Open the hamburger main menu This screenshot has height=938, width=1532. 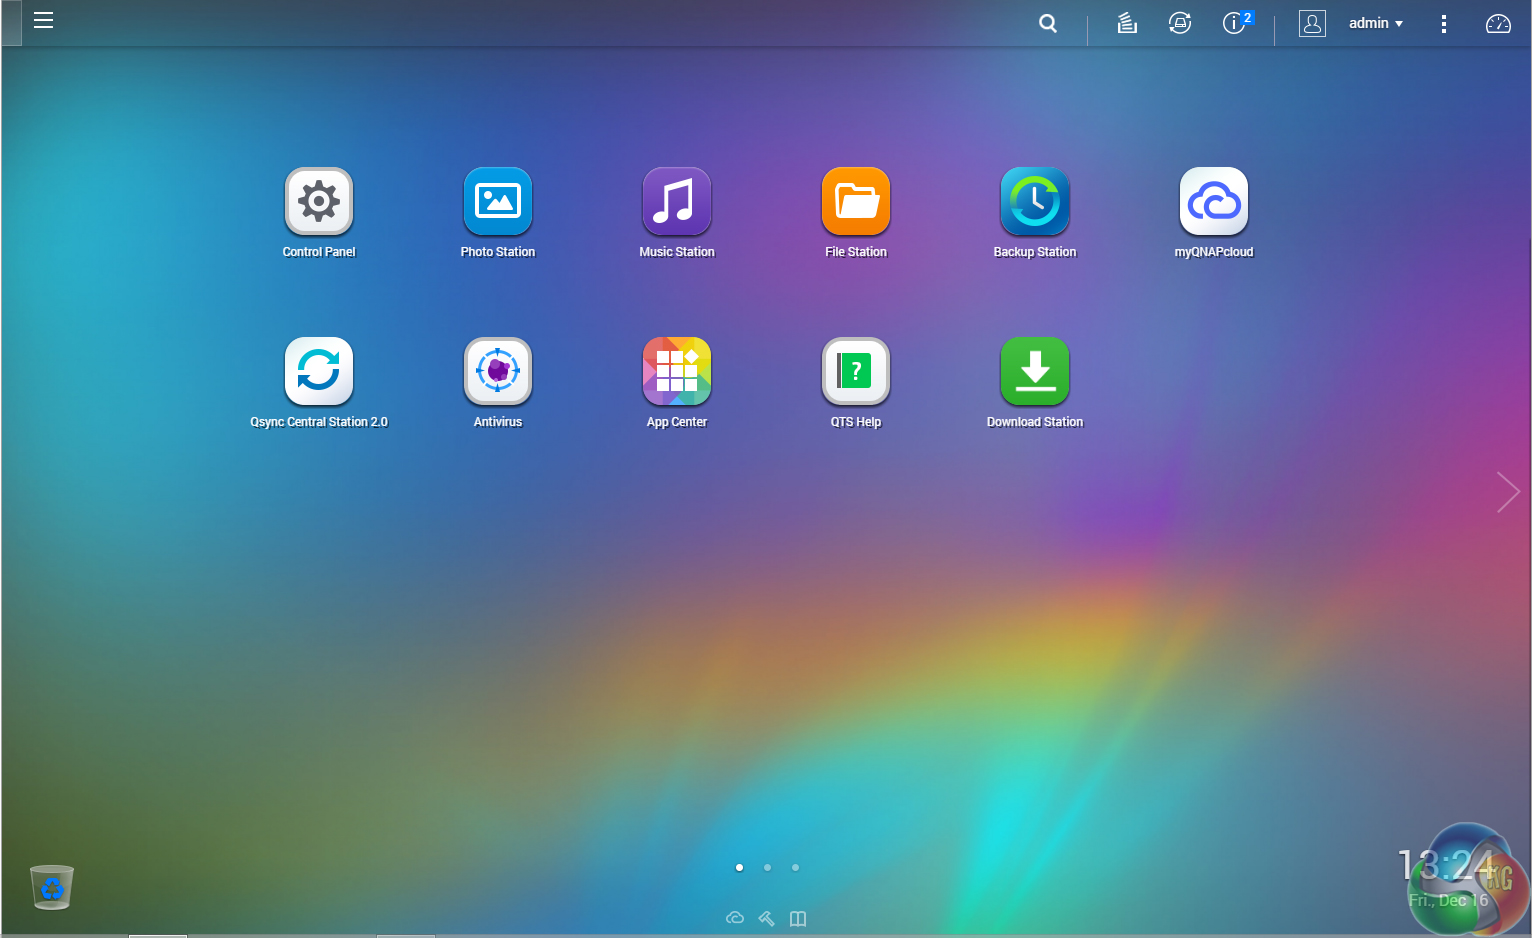pos(43,21)
